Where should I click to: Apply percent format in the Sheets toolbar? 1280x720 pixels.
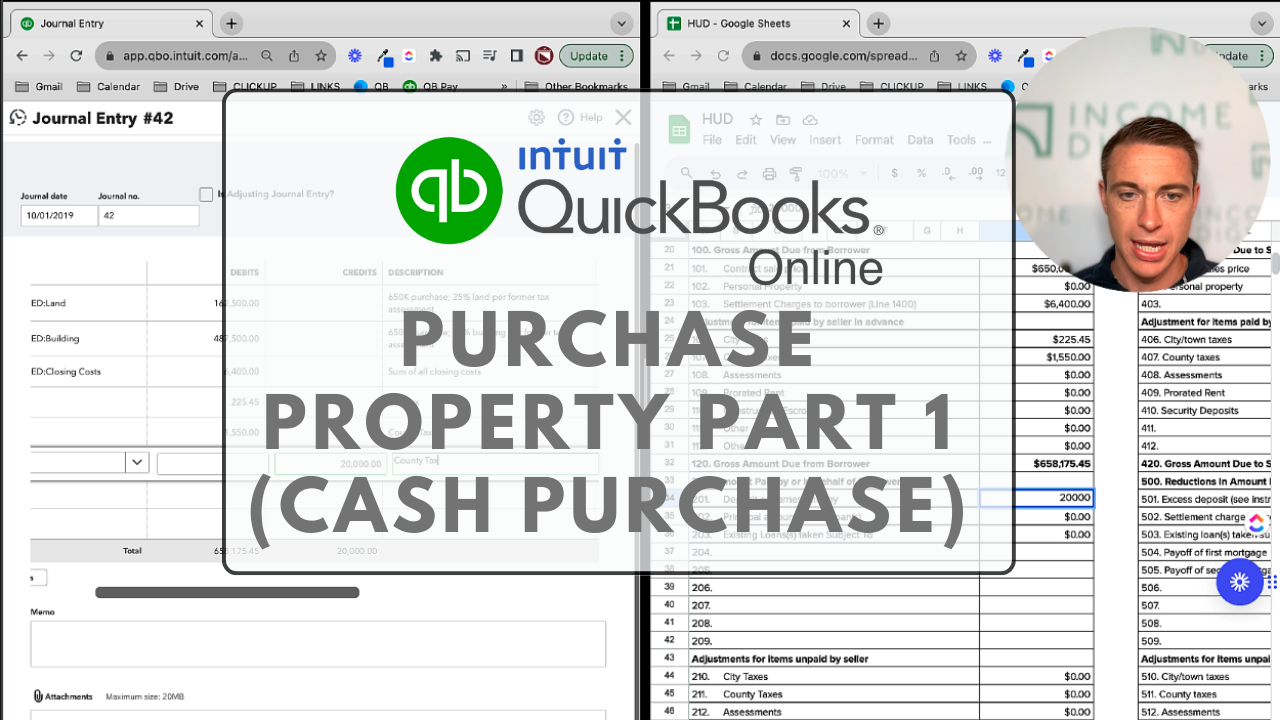922,173
